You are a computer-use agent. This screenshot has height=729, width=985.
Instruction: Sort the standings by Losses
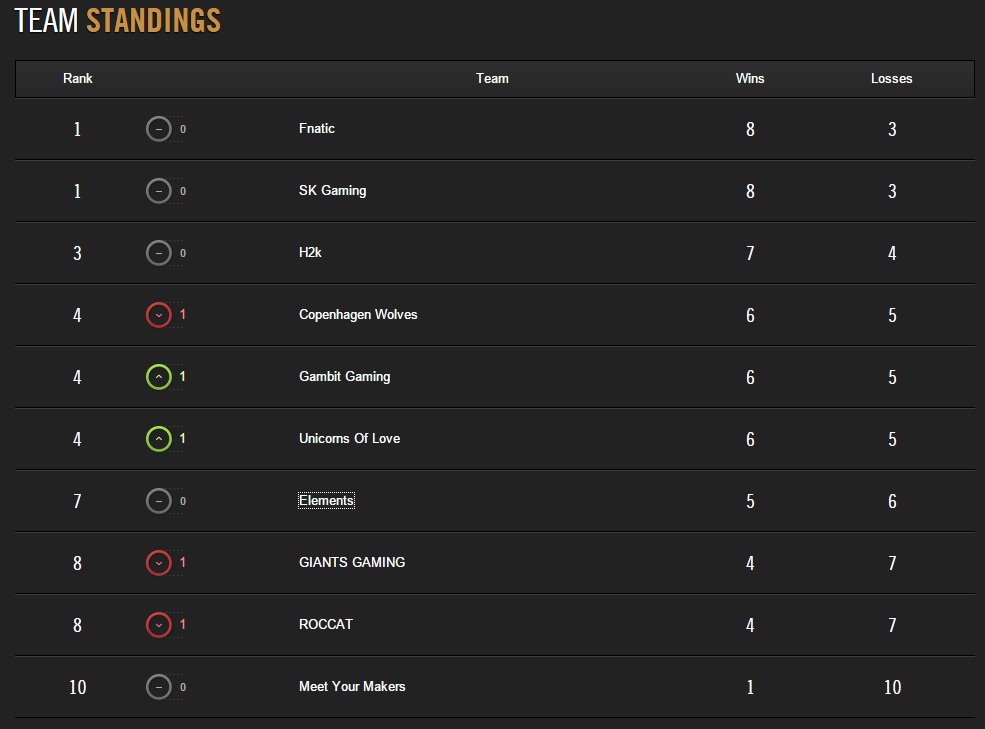[891, 78]
